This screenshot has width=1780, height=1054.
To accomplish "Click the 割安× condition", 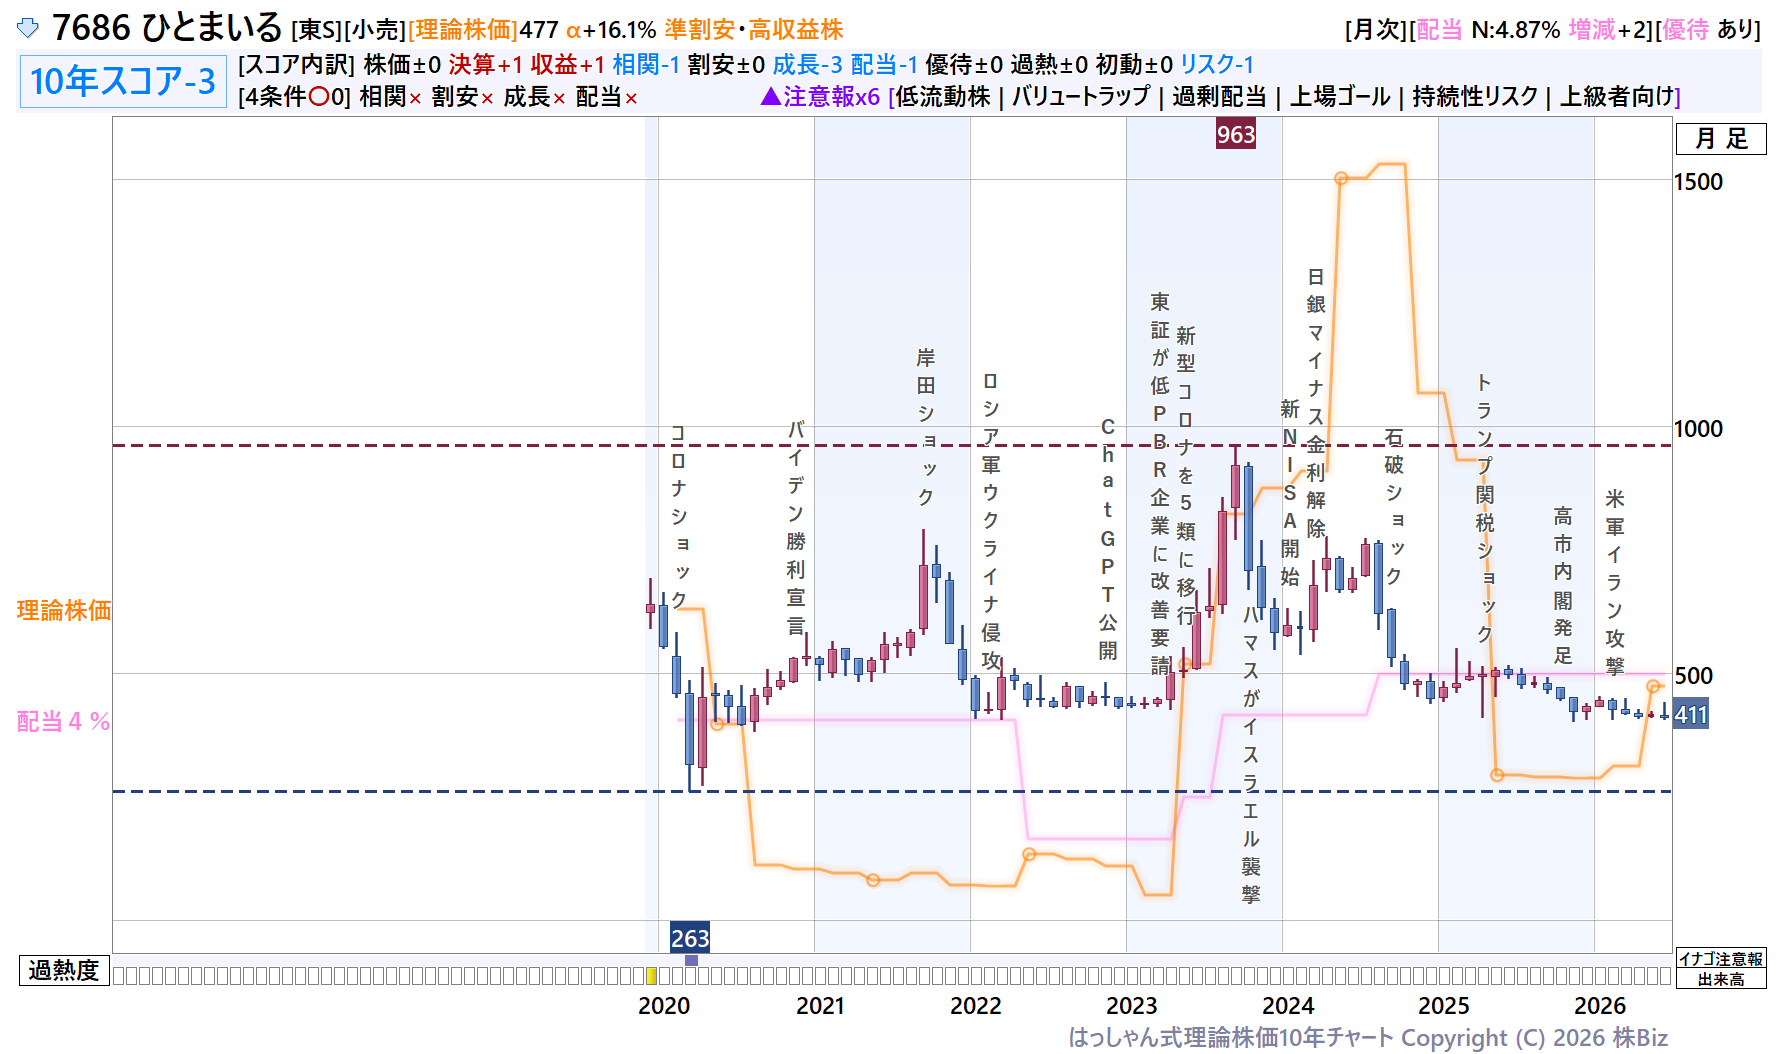I will pos(463,97).
